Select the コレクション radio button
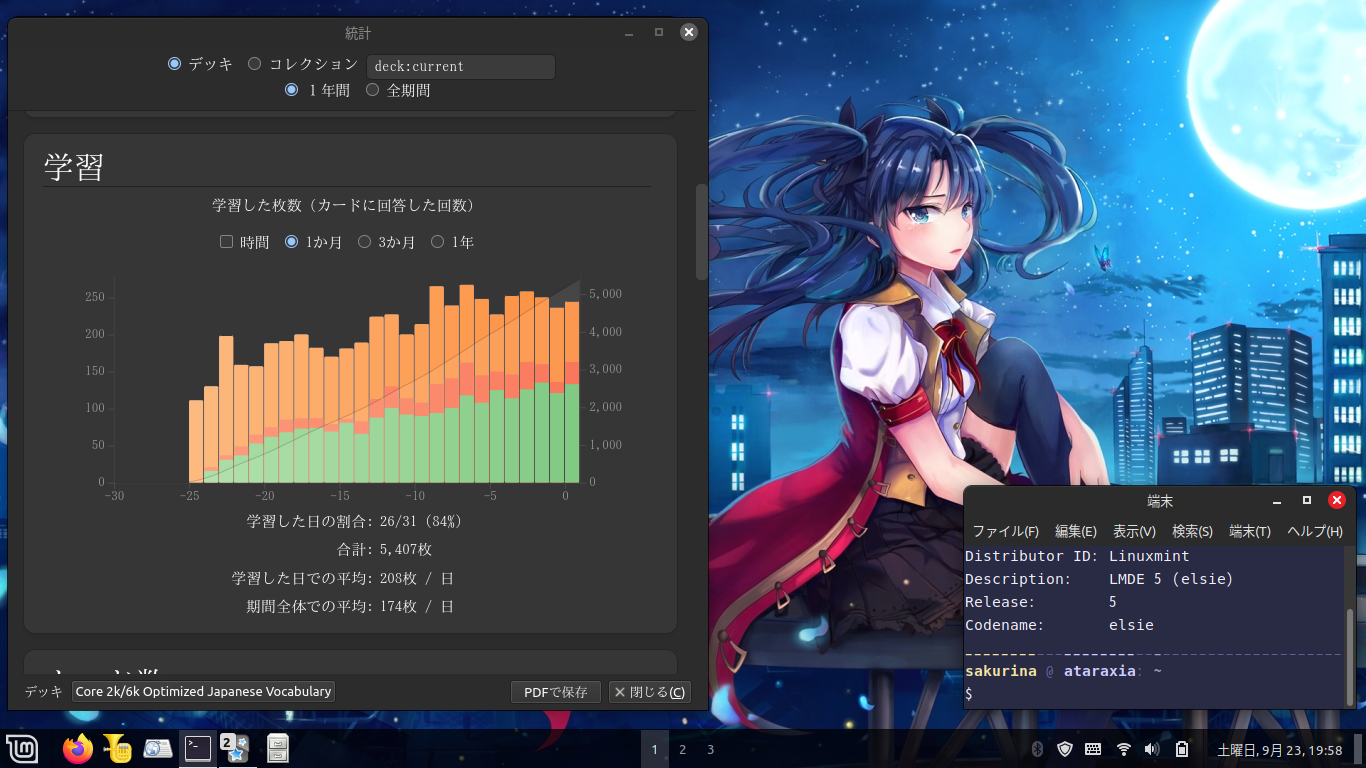 (255, 64)
